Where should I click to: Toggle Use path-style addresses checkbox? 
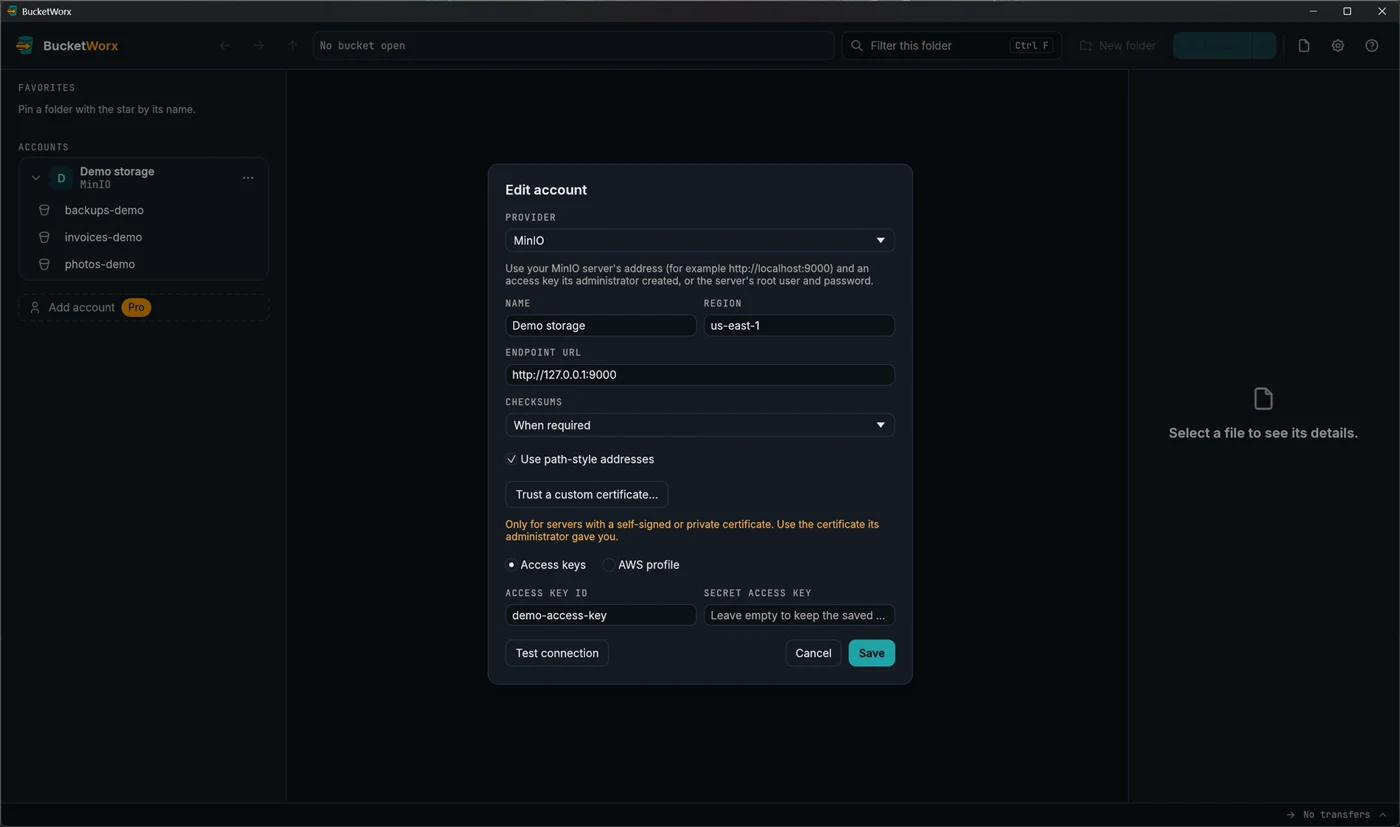click(x=511, y=459)
